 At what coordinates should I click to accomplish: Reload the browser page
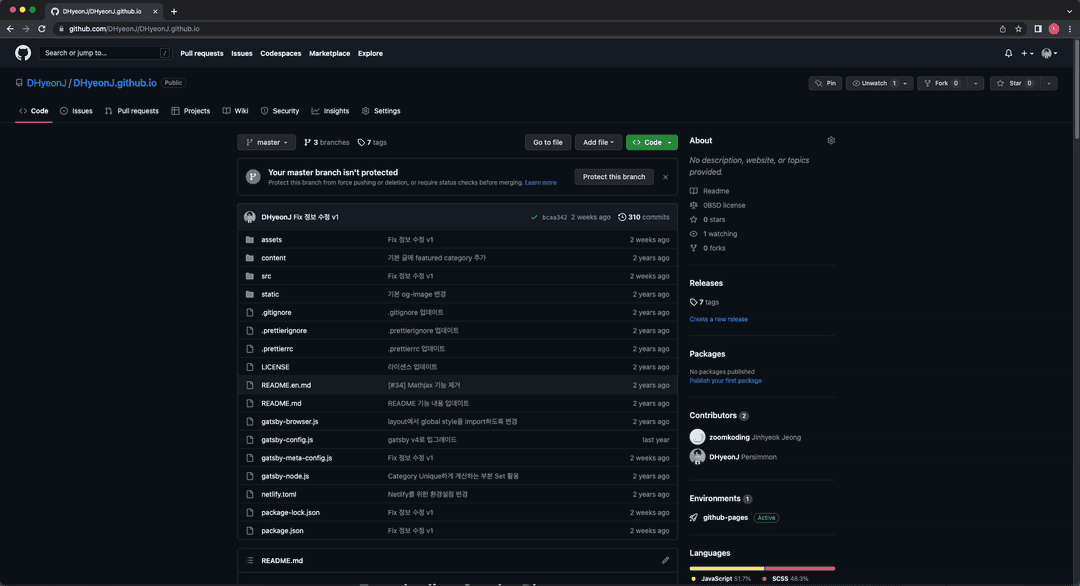point(41,29)
